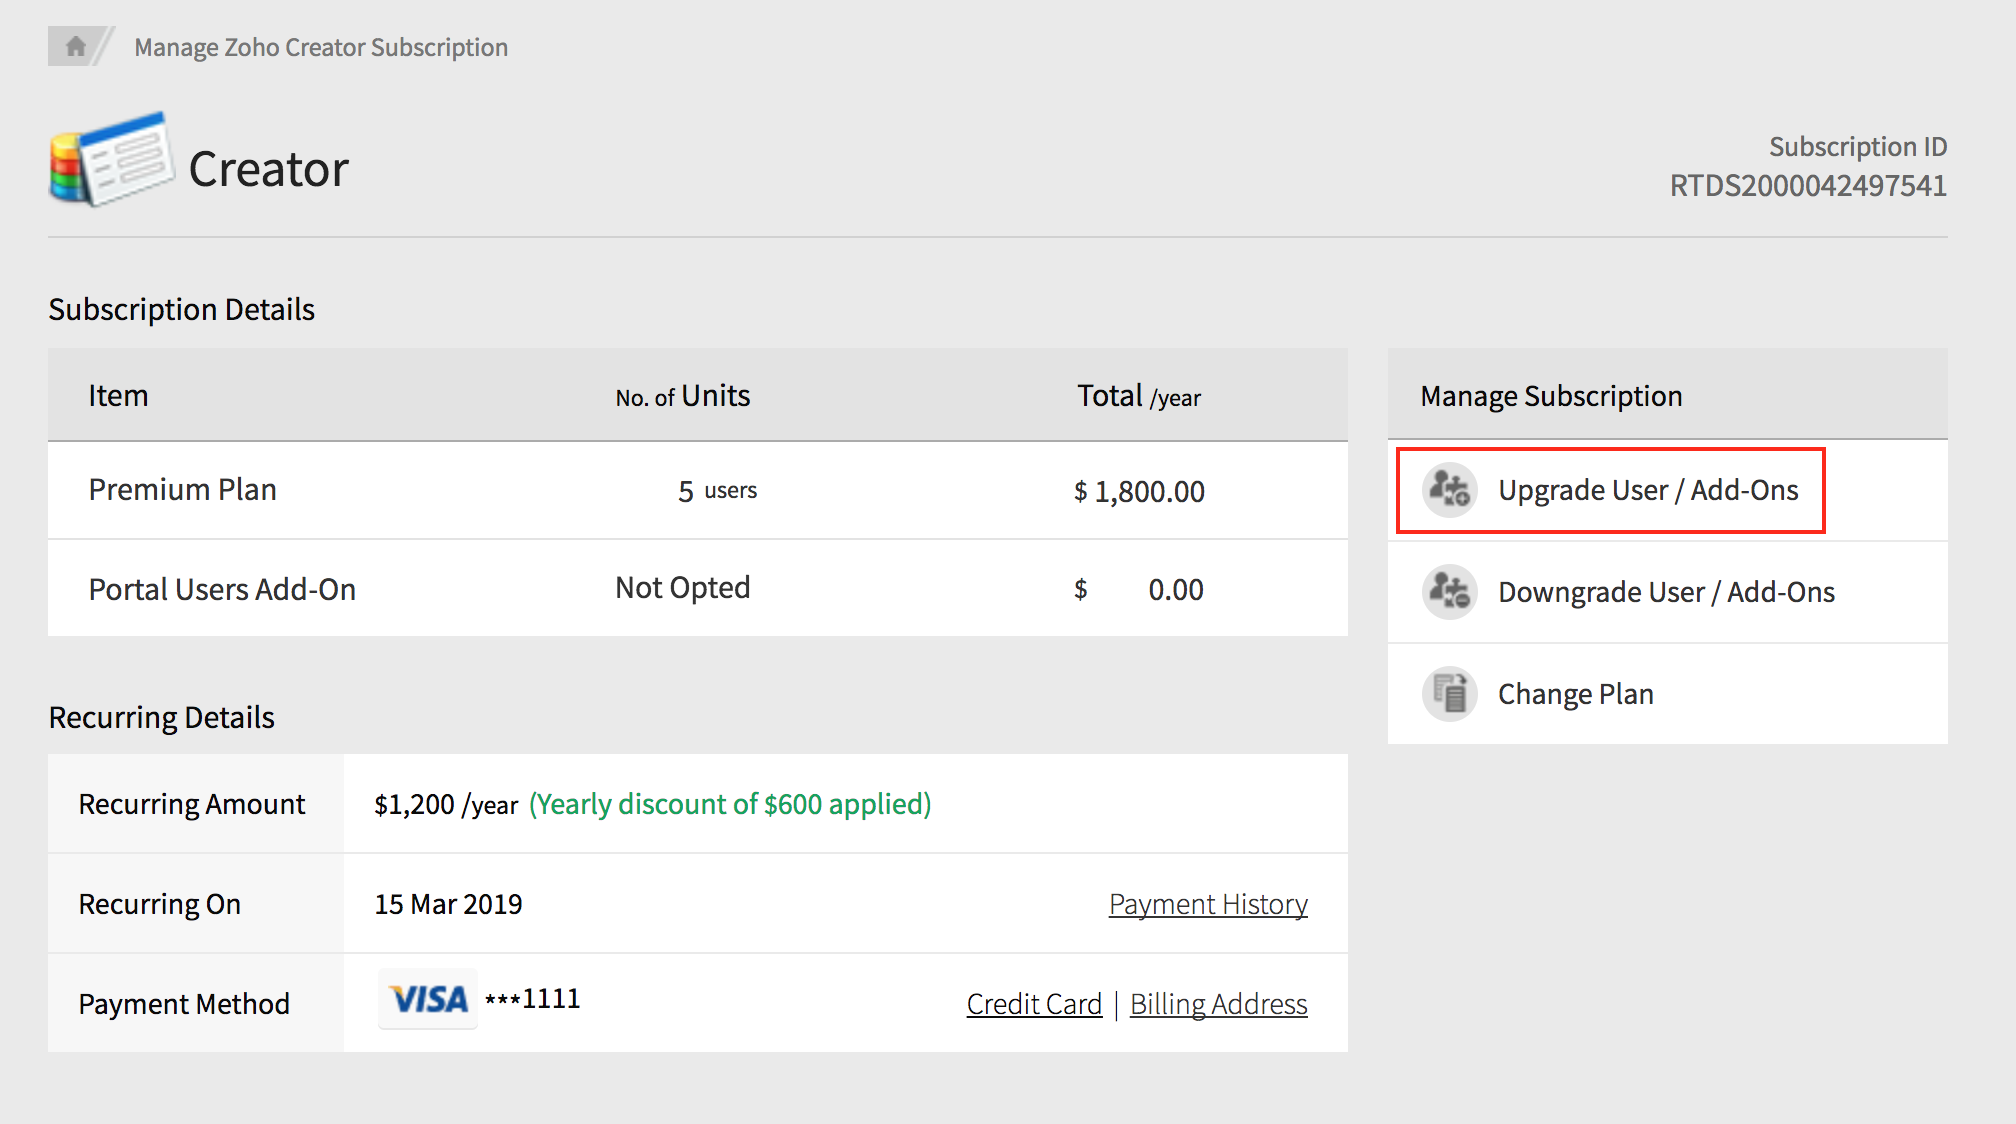2016x1124 pixels.
Task: Open Downgrade User / Add-Ons
Action: pos(1666,592)
